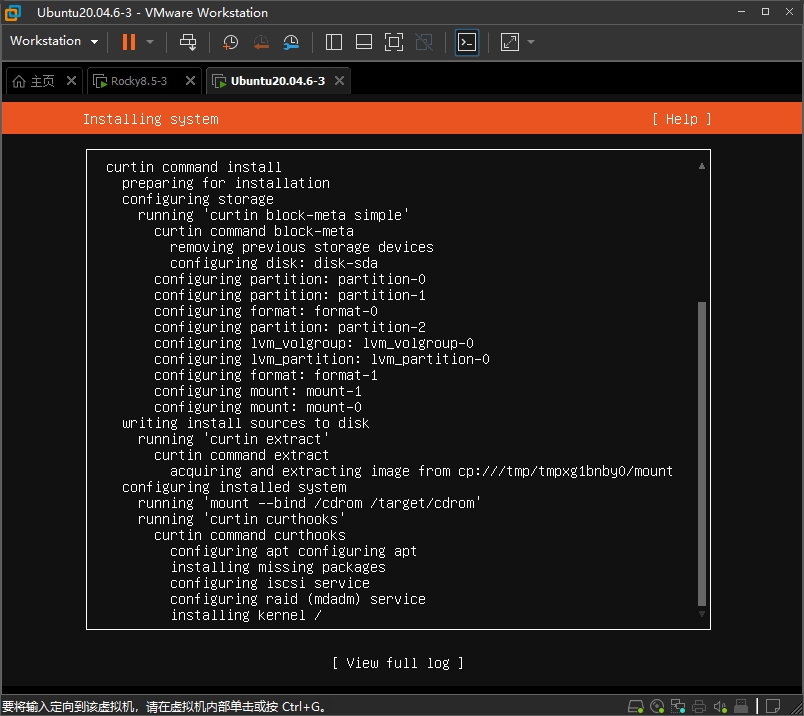
Task: Click the log scroll down arrow
Action: [x=702, y=614]
